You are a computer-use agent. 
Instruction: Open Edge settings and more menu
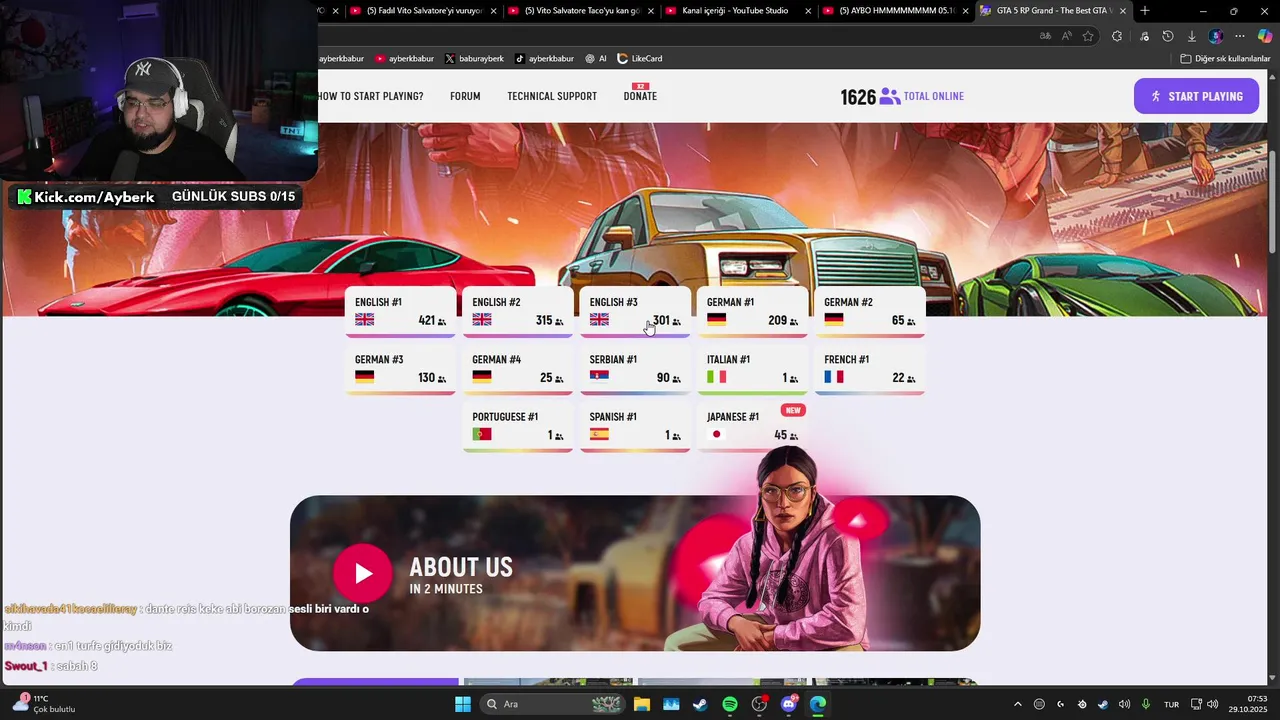pyautogui.click(x=1240, y=36)
